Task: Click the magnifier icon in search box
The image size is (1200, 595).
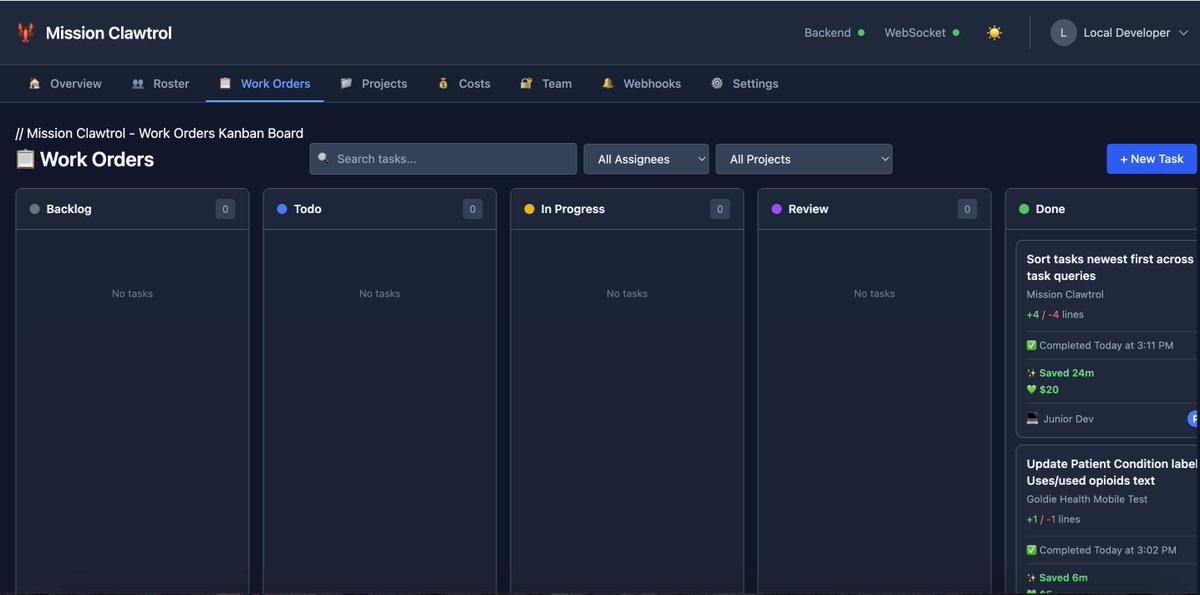Action: [324, 159]
